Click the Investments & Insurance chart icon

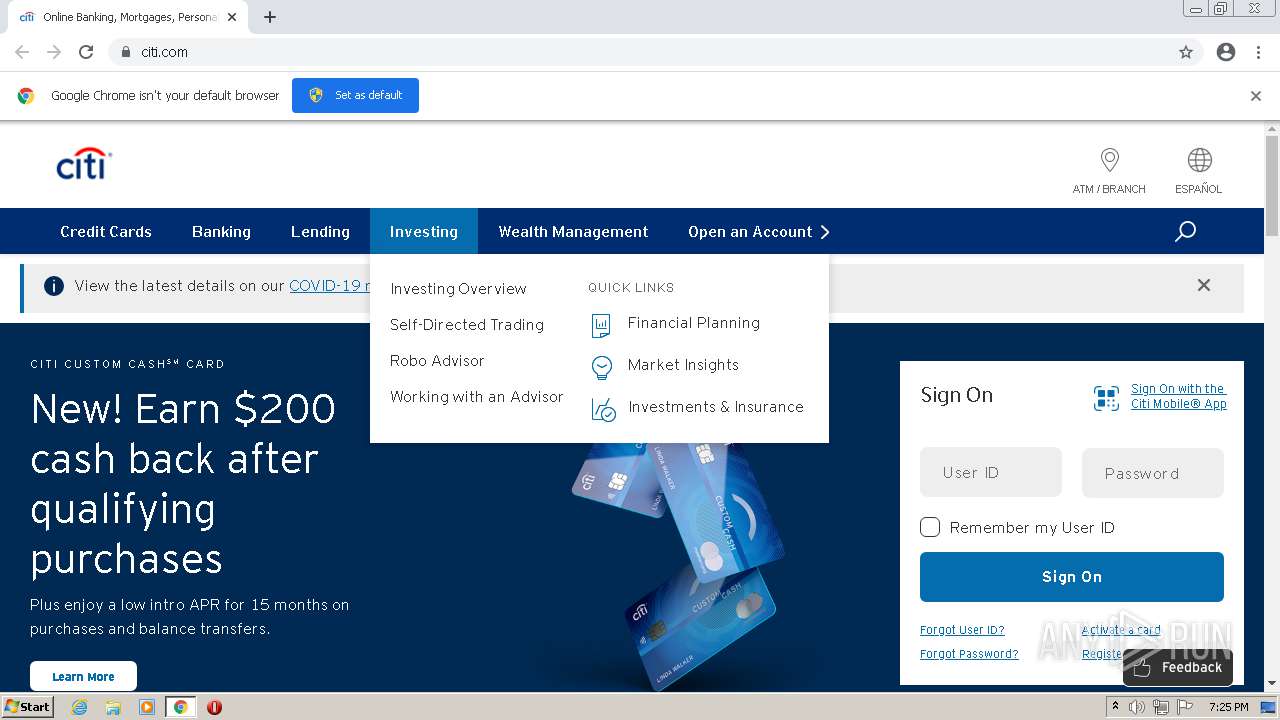click(x=603, y=409)
